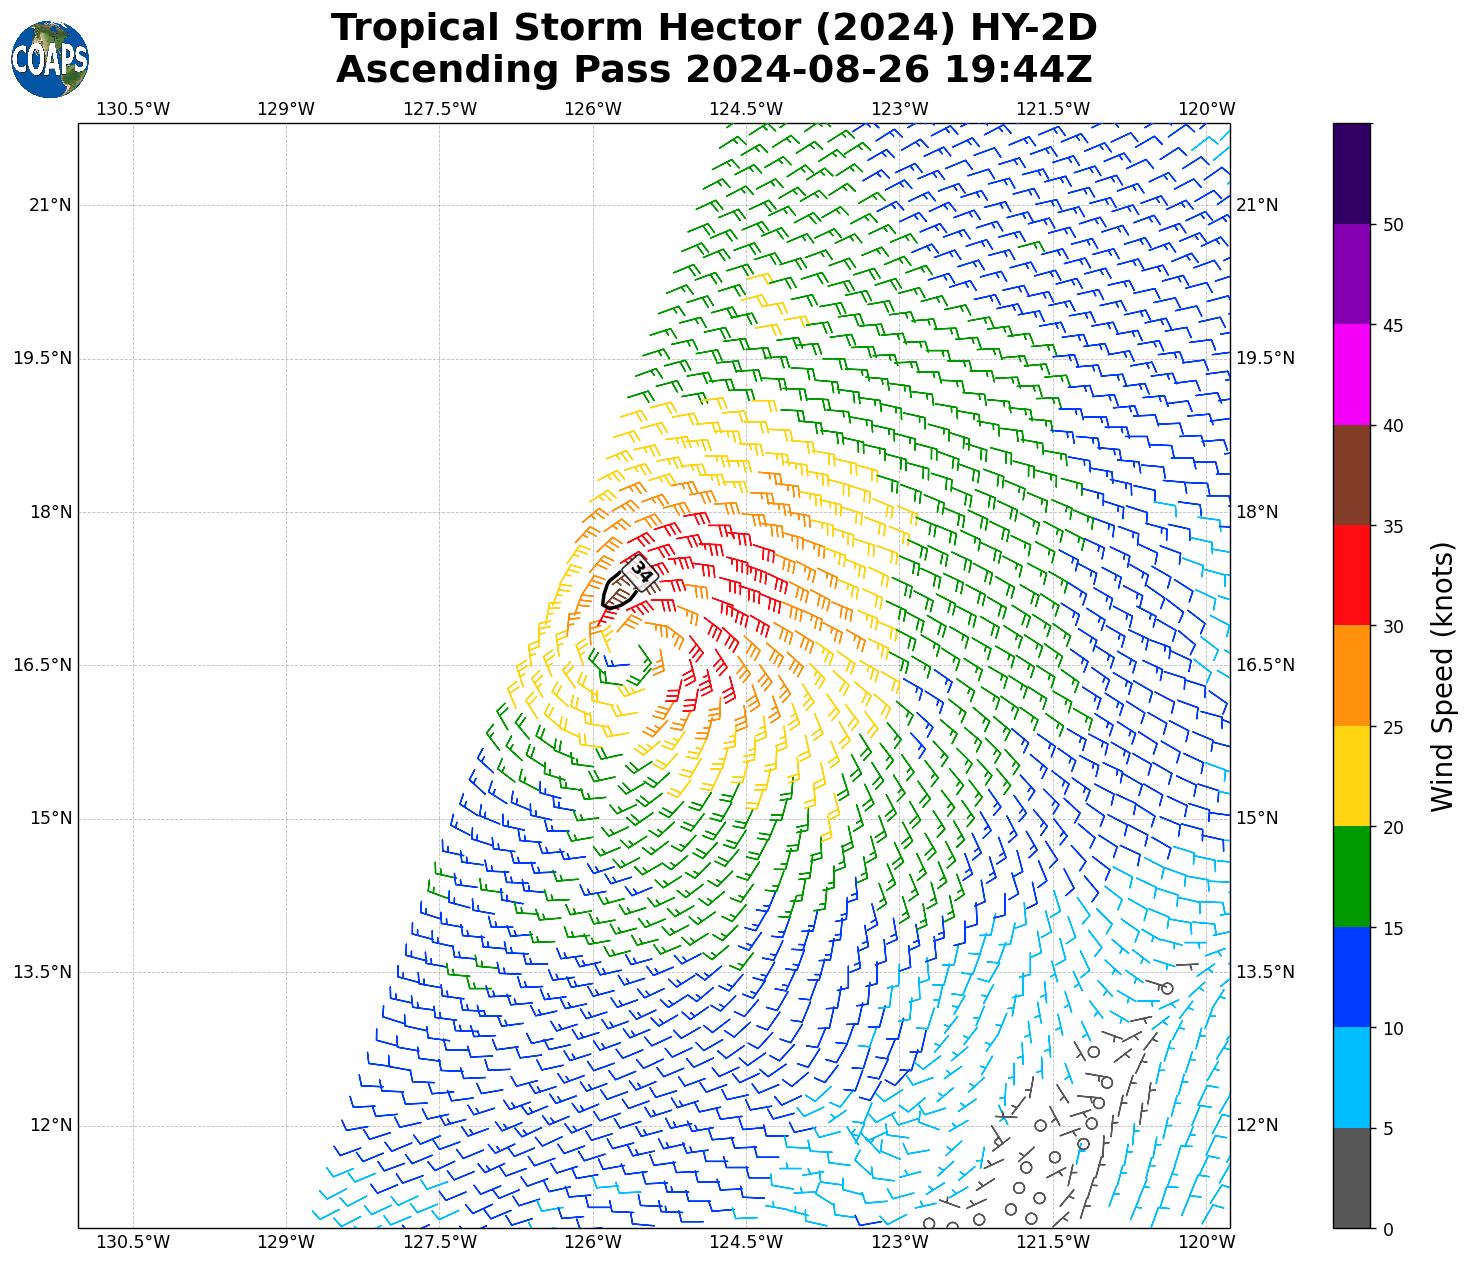Screen dimensions: 1471x1264
Task: Click the 130.5°W label on the bottom axis
Action: click(x=133, y=1242)
